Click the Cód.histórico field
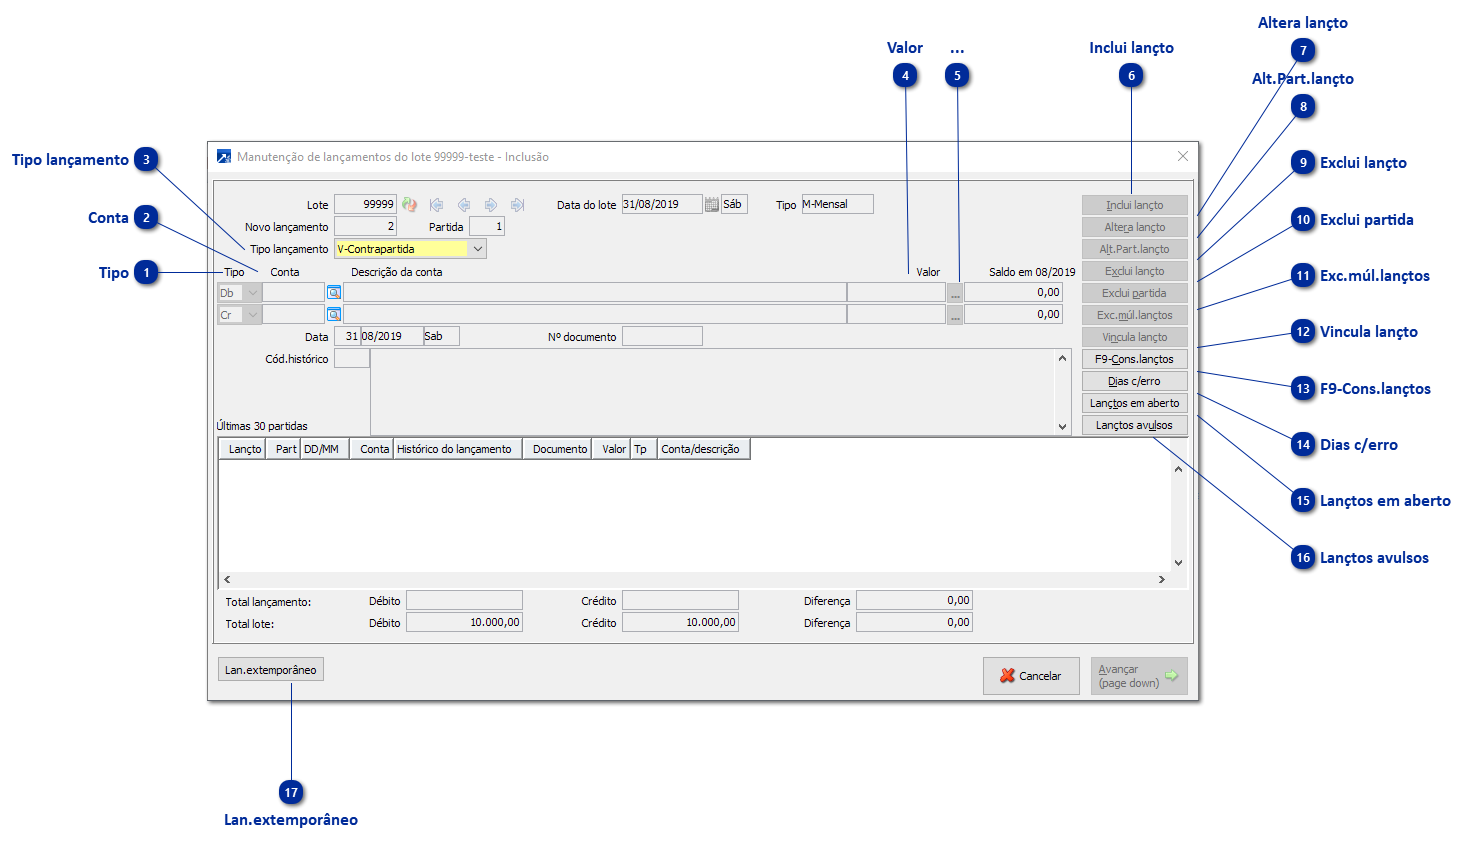The width and height of the screenshot is (1467, 846). point(351,359)
